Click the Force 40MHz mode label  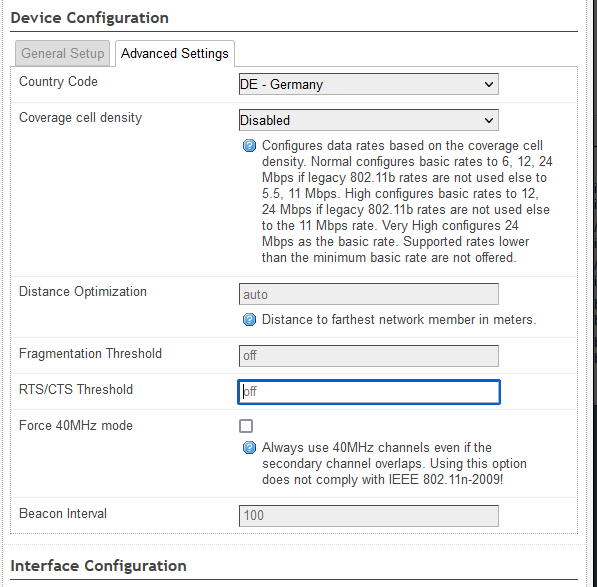pyautogui.click(x=76, y=425)
